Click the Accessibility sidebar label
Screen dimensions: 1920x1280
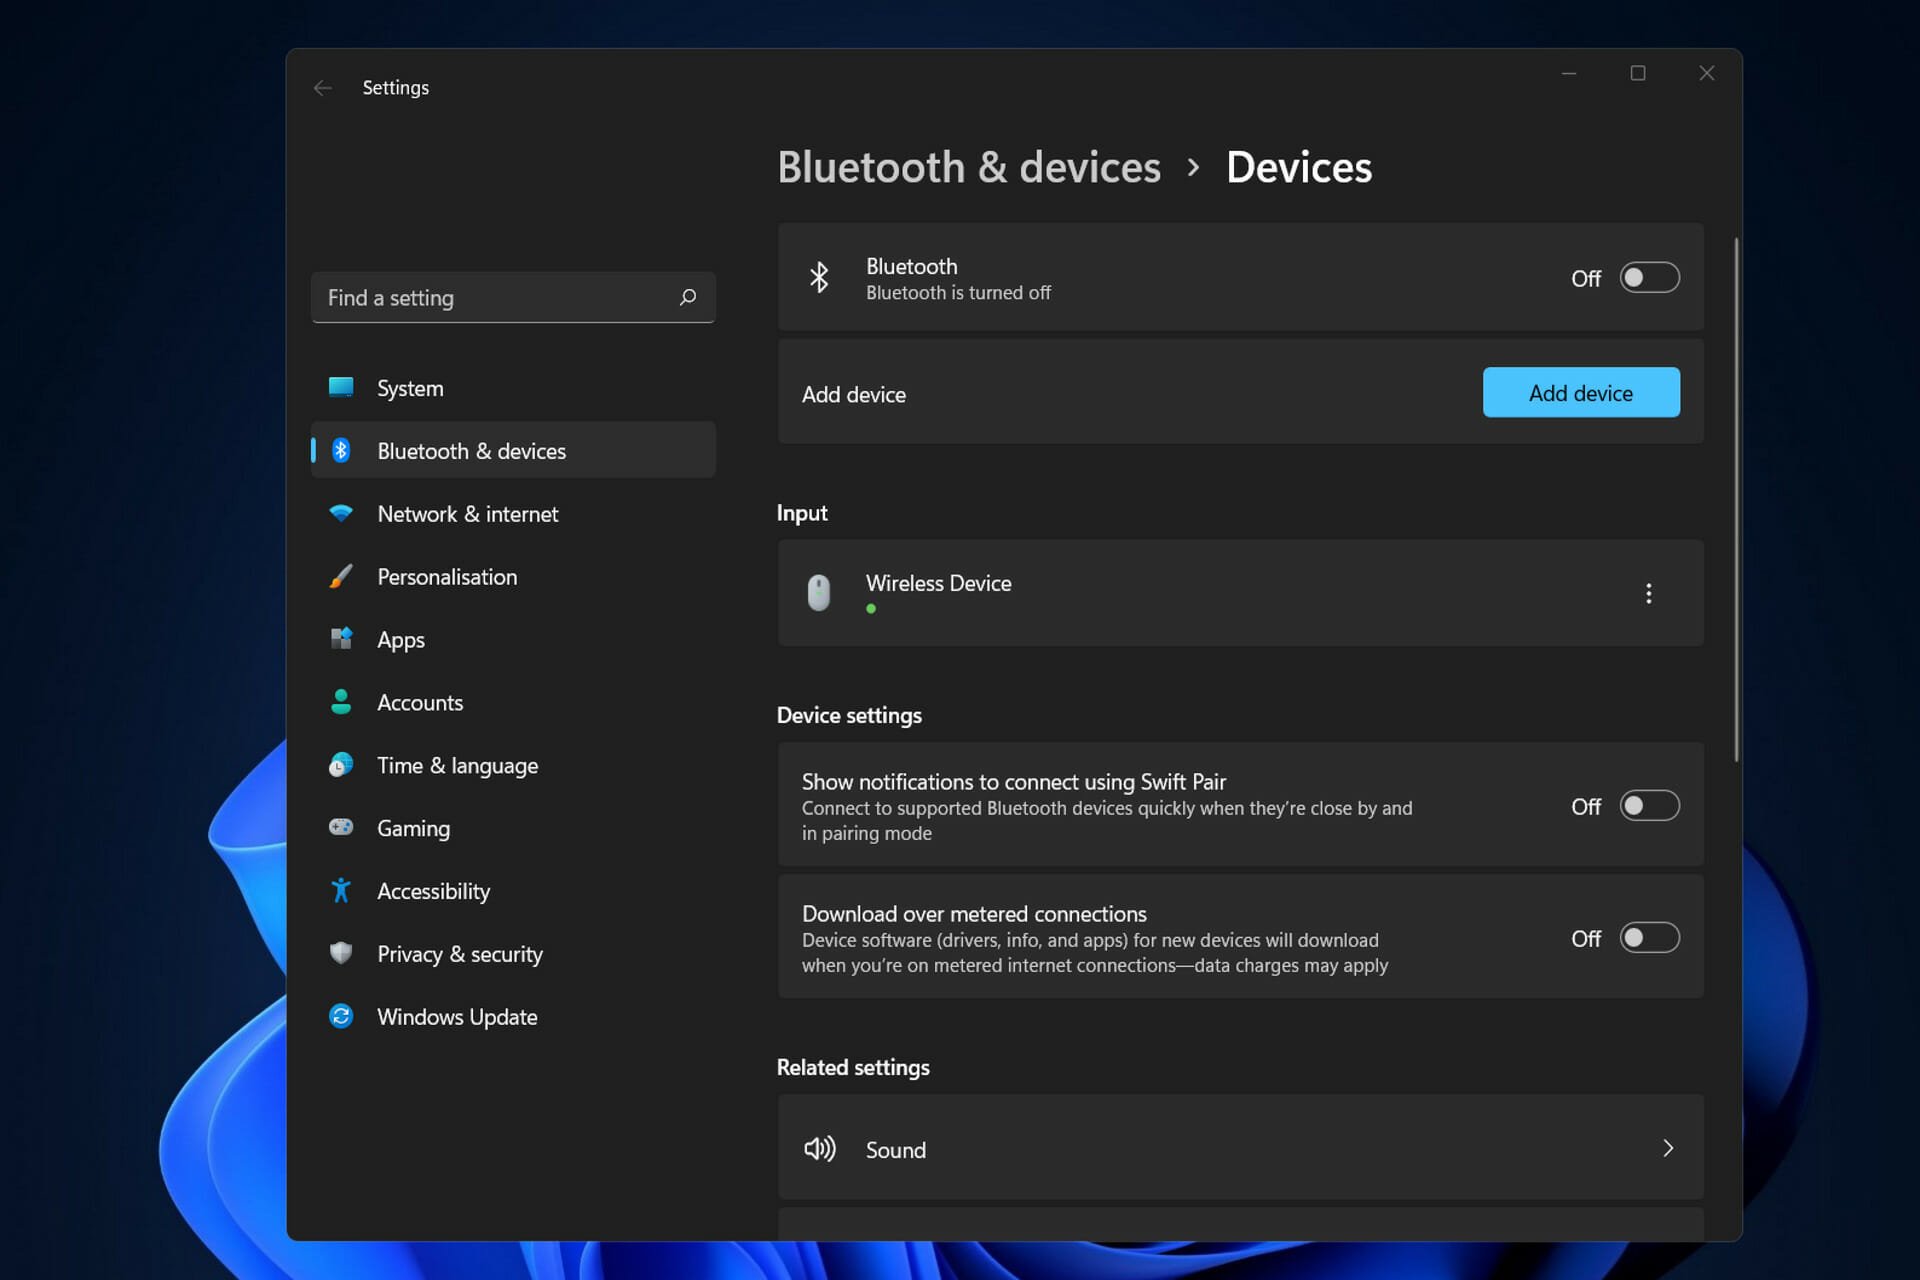coord(433,892)
